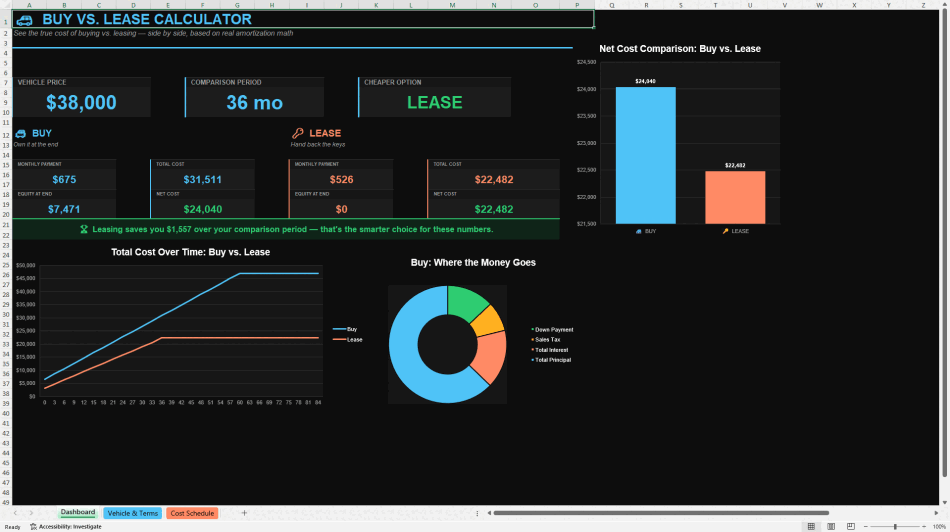
Task: Click the 100% zoom level
Action: pyautogui.click(x=939, y=527)
